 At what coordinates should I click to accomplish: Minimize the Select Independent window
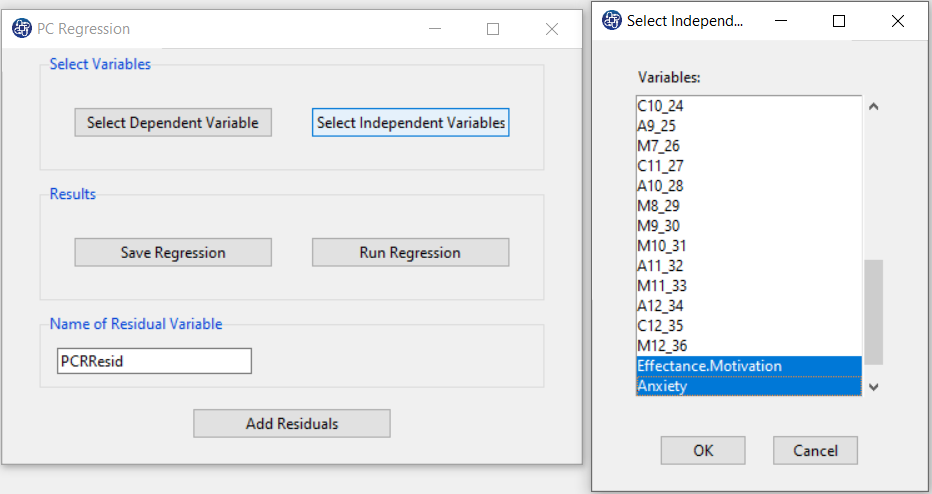(x=781, y=21)
